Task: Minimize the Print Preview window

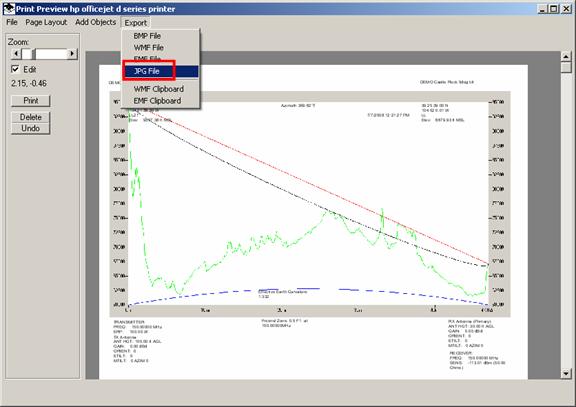Action: pos(543,8)
